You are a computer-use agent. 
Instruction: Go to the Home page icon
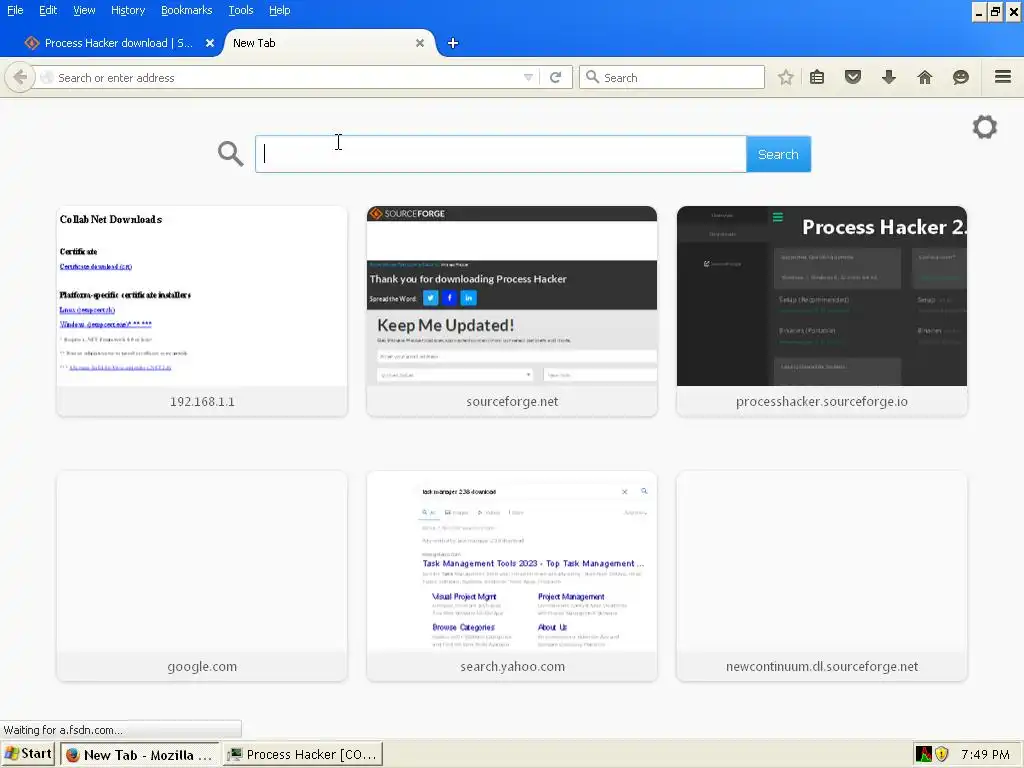click(x=925, y=78)
